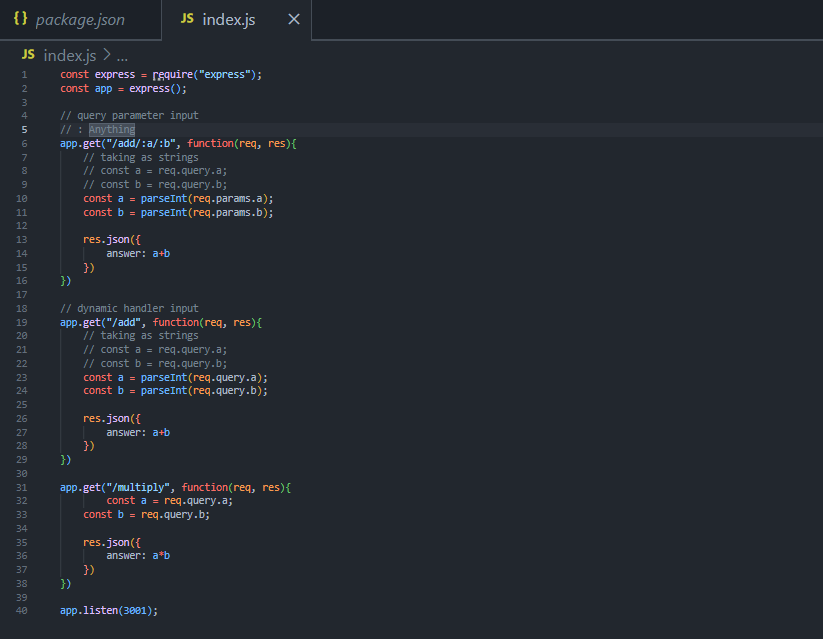
Task: Click line number 40 in the gutter
Action: [22, 611]
